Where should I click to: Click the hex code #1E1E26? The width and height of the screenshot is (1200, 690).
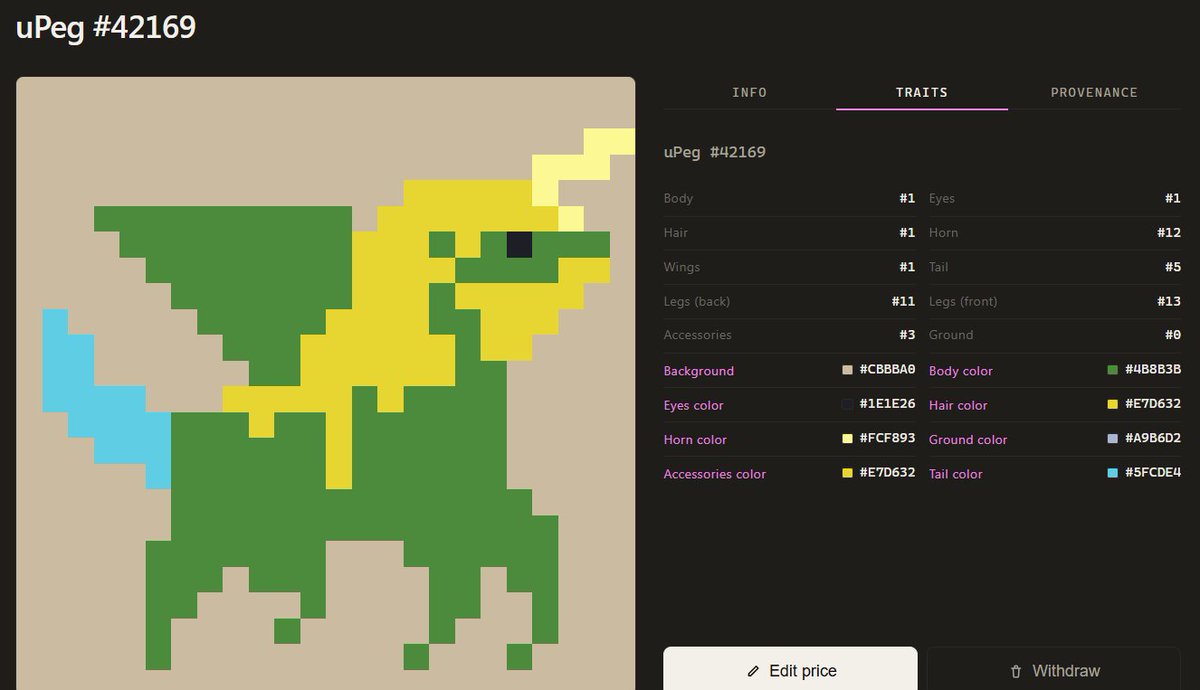888,404
